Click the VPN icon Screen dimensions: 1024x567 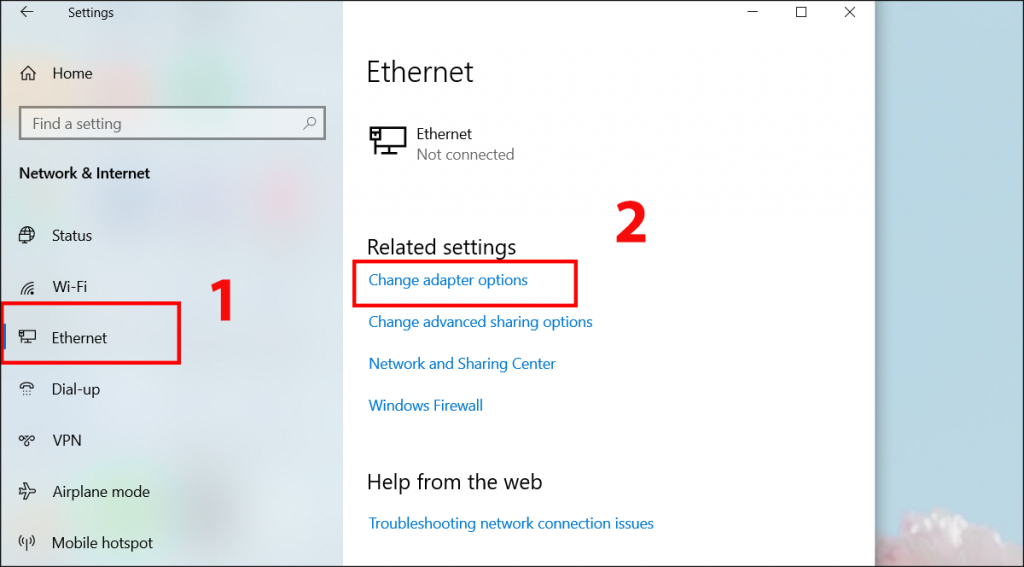[27, 440]
